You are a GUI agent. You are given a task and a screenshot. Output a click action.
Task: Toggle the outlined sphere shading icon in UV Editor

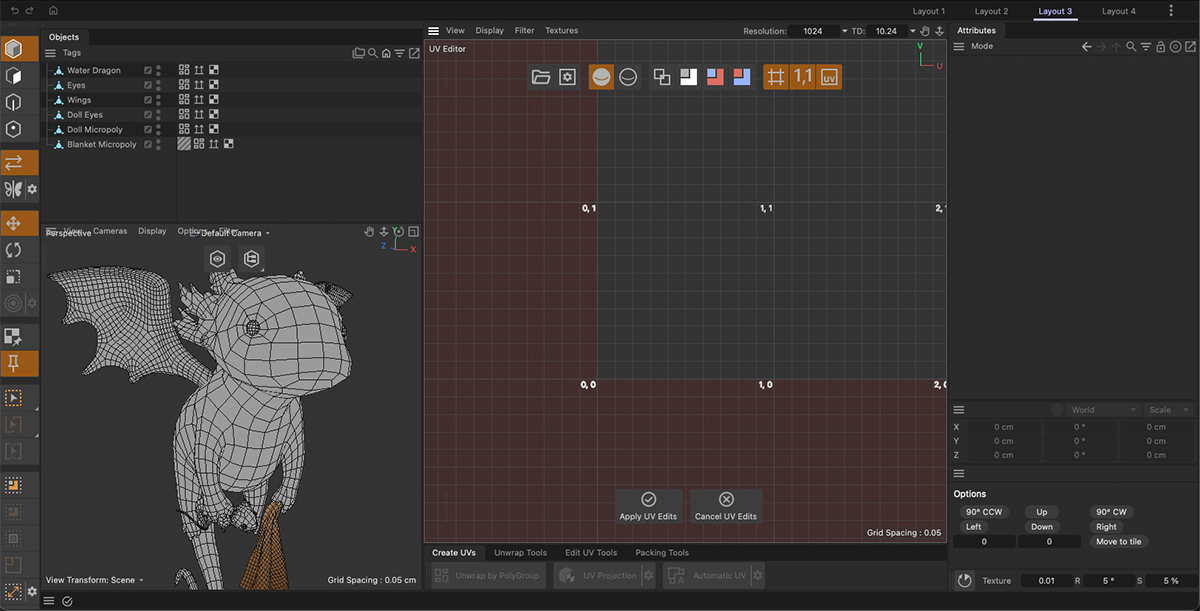click(628, 77)
